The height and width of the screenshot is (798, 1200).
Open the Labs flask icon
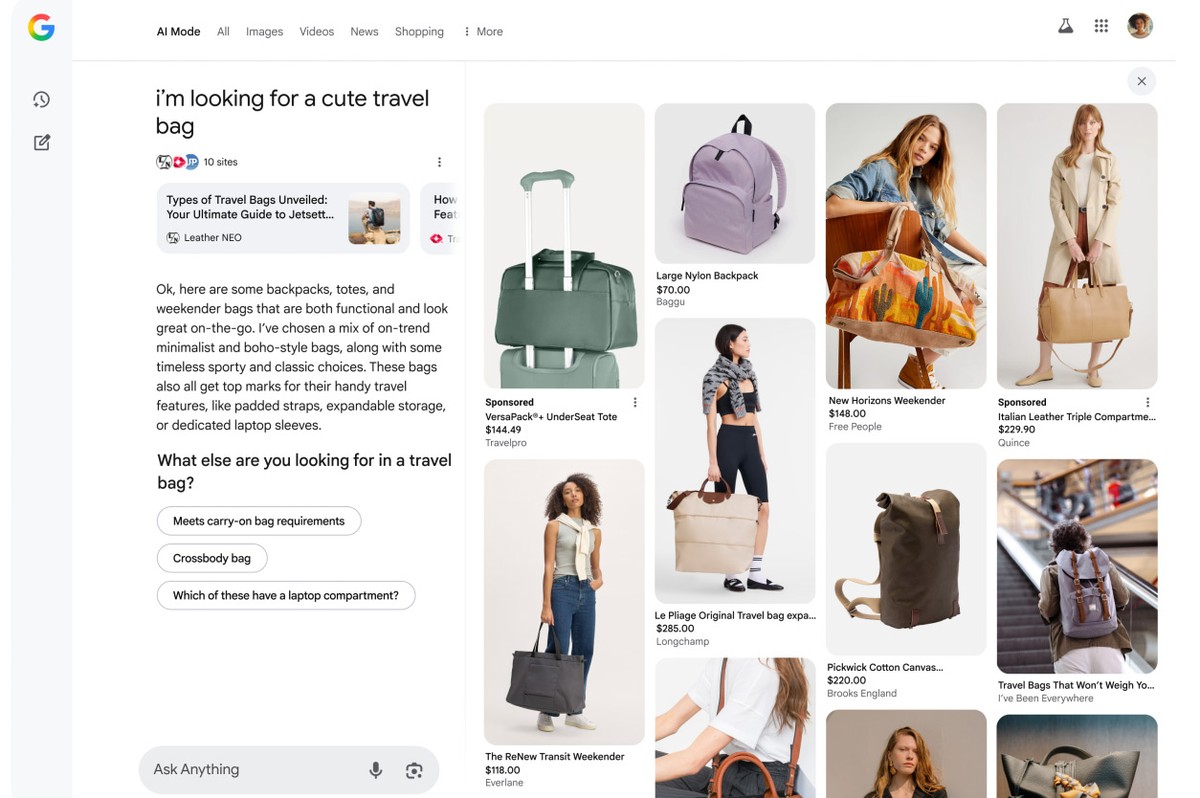(x=1065, y=27)
